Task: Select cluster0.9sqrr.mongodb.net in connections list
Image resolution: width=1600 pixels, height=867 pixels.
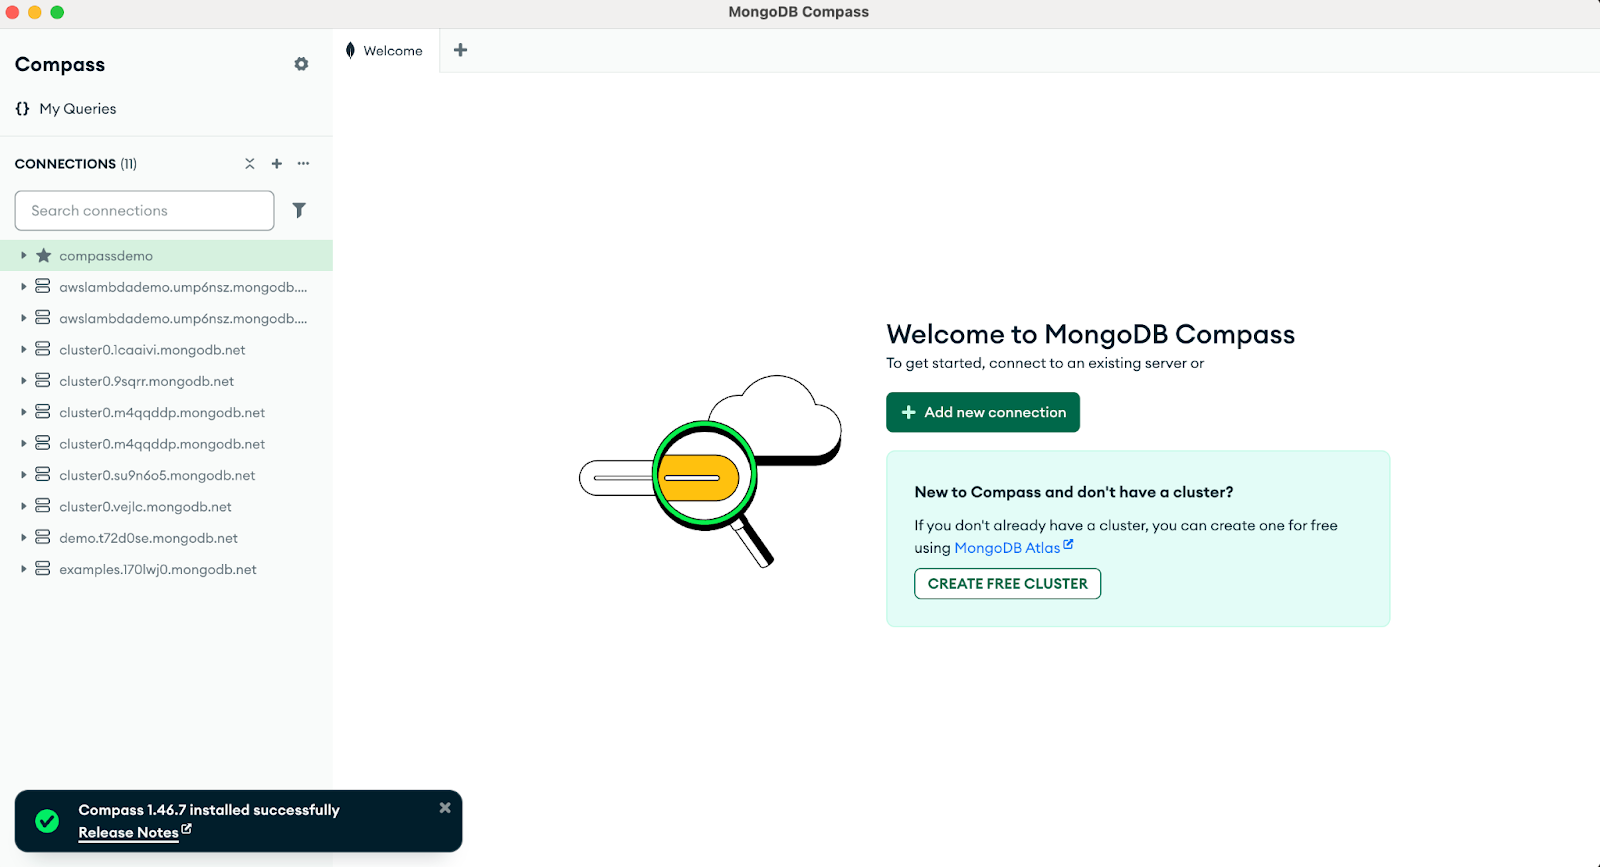Action: tap(146, 381)
